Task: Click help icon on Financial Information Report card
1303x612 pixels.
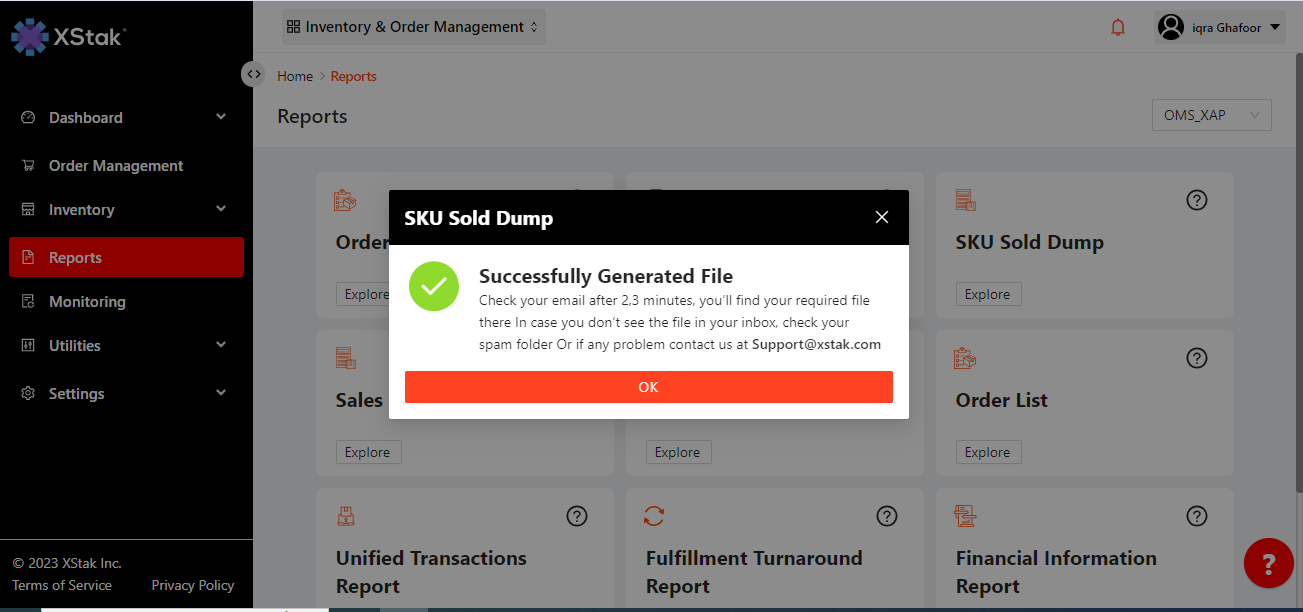Action: 1196,516
